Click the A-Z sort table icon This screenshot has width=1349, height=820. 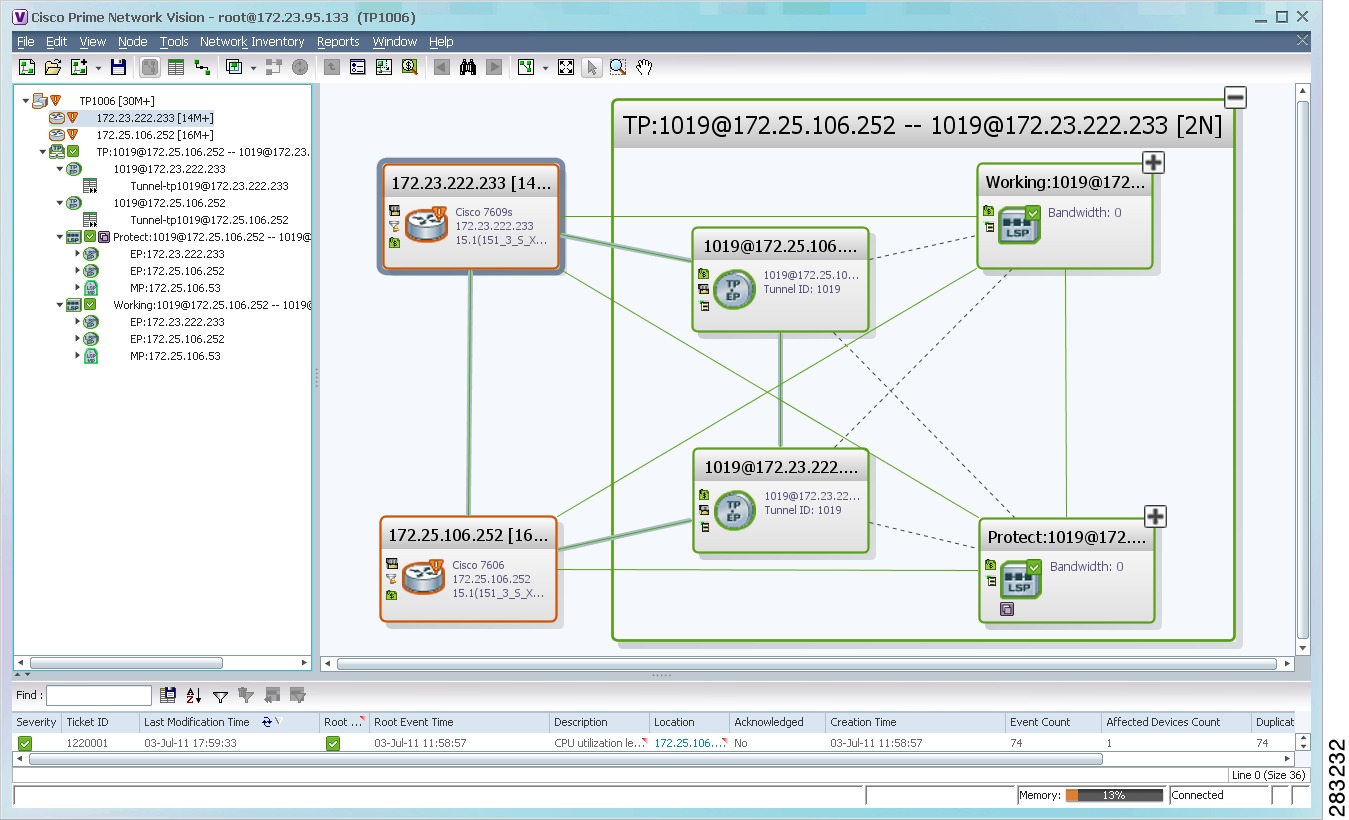point(194,695)
